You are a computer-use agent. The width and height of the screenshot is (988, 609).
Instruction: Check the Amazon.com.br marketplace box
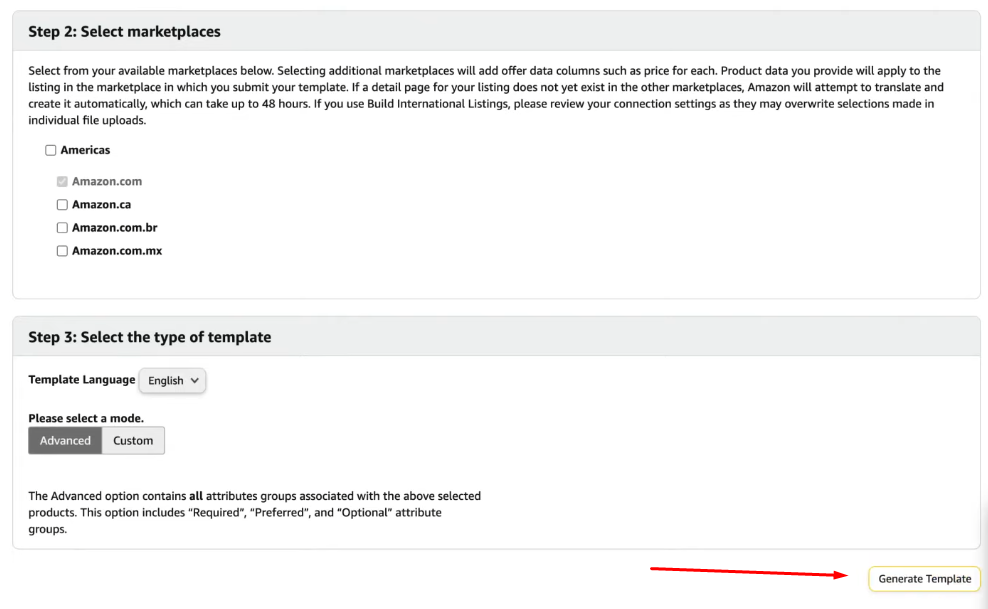62,227
